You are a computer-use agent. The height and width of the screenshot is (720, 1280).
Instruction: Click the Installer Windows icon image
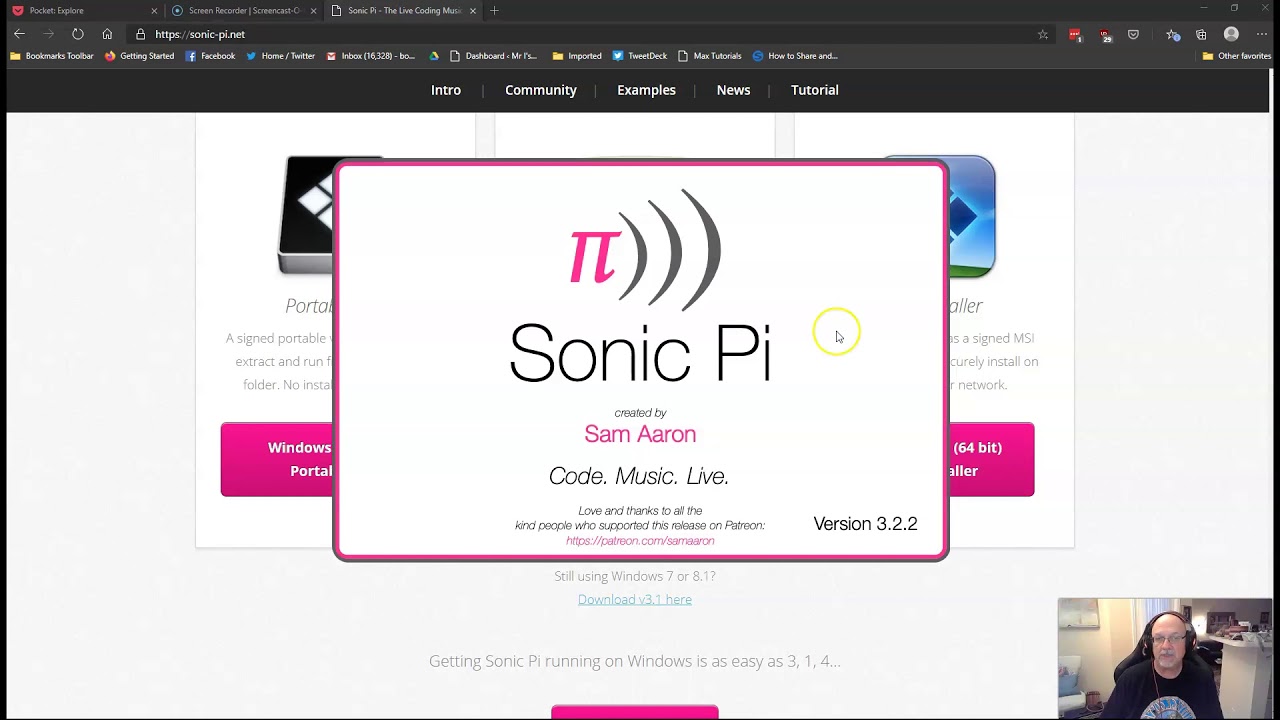coord(971,215)
